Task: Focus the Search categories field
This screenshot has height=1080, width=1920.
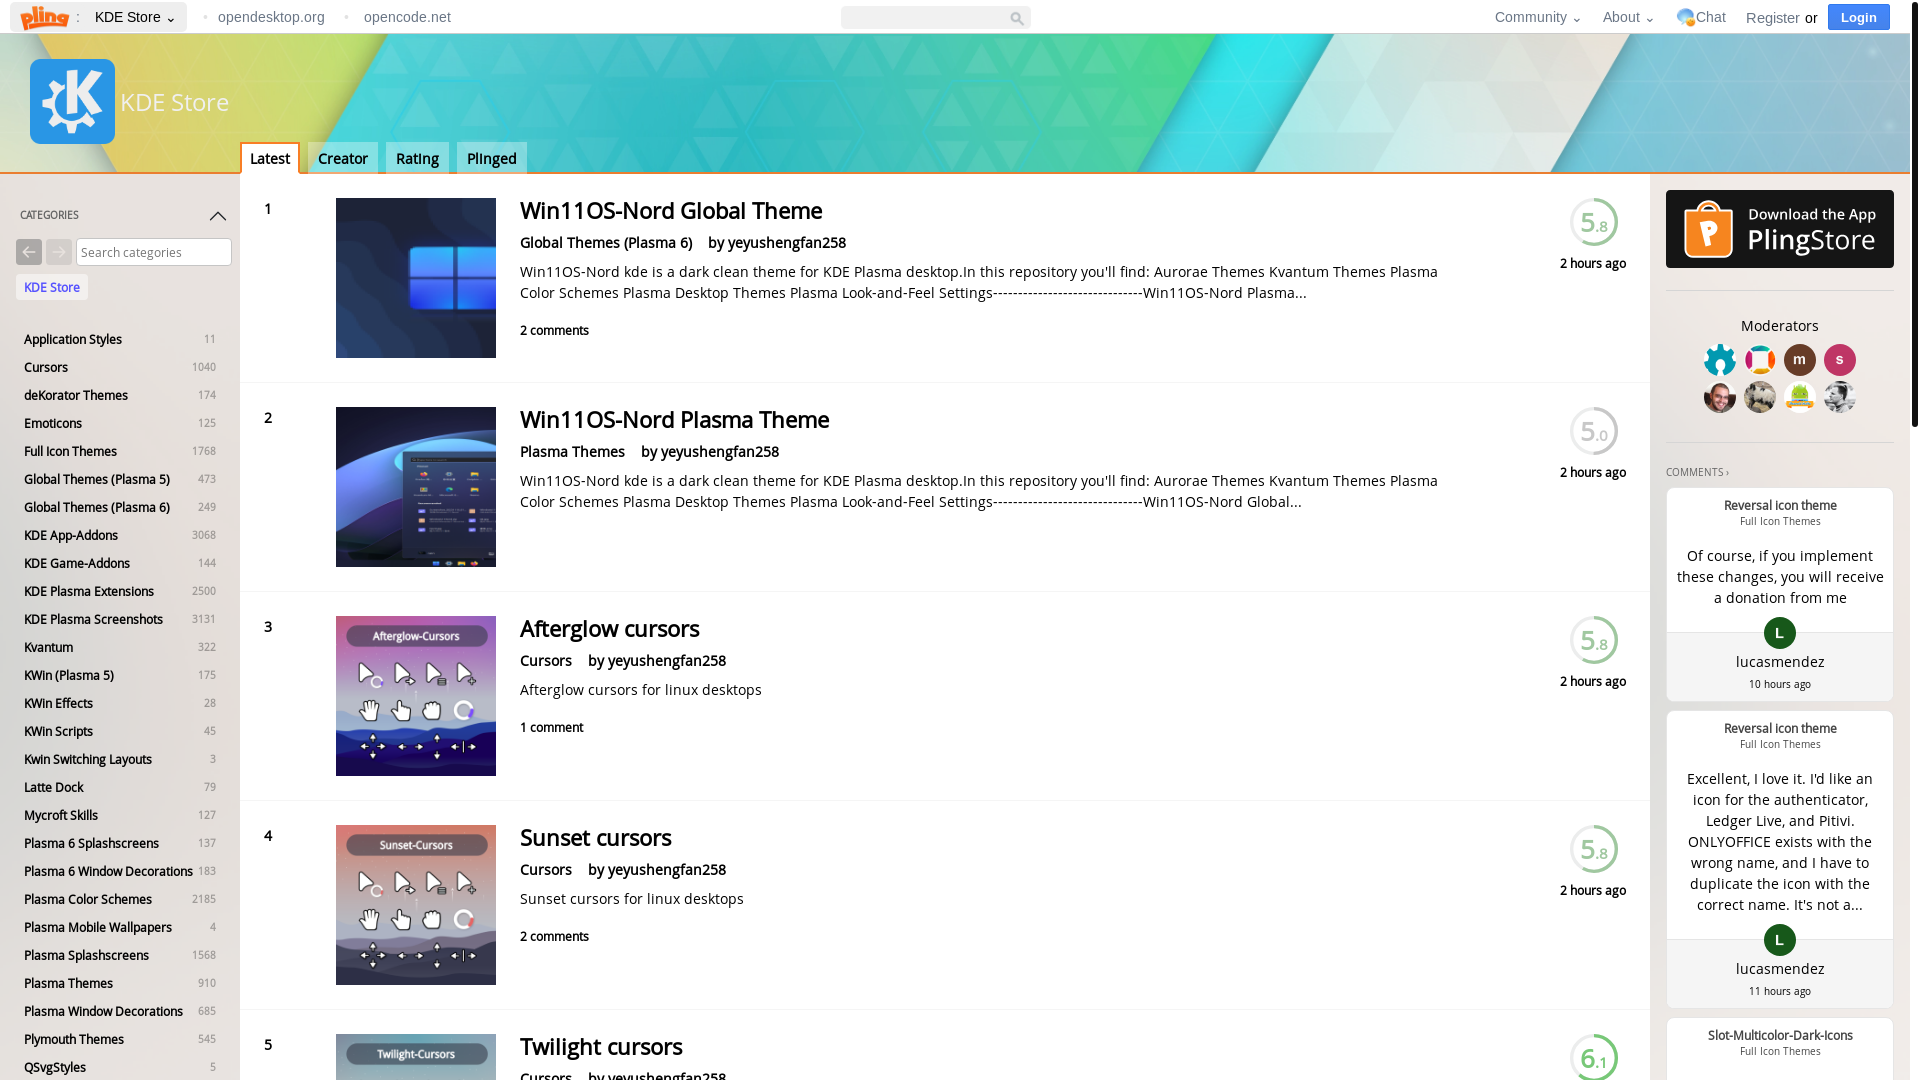Action: tap(154, 252)
